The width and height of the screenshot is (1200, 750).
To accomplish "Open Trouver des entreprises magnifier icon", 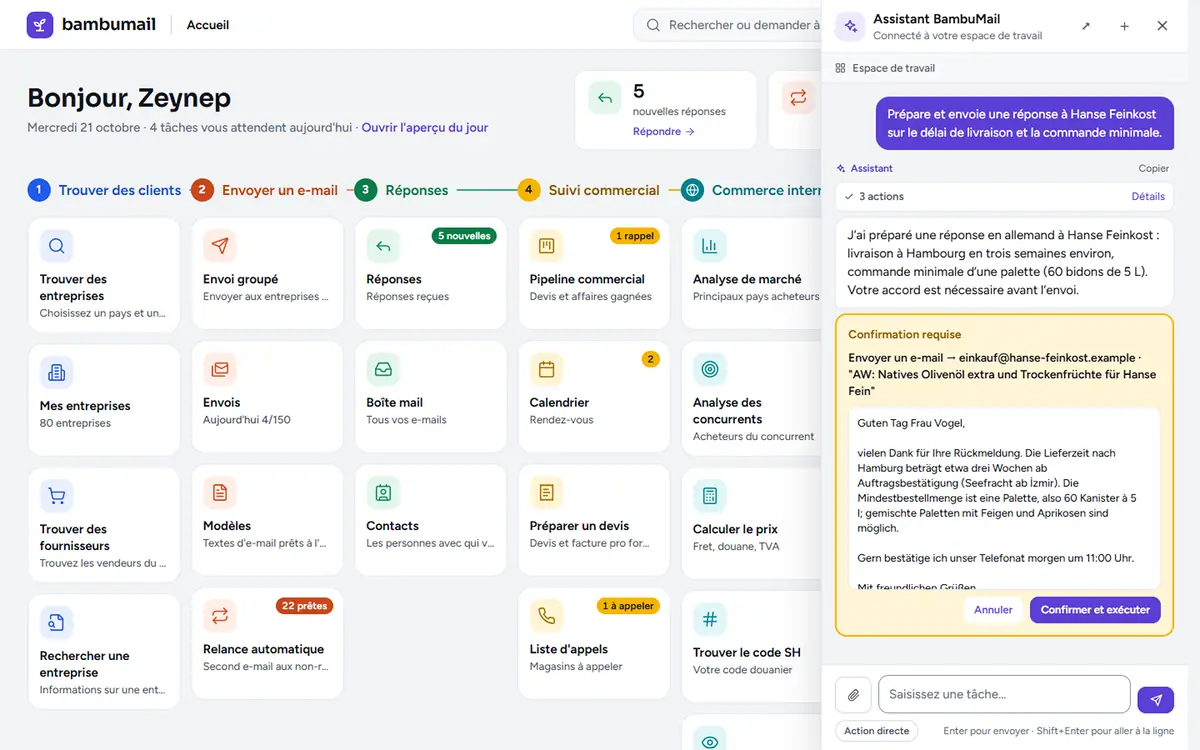I will (57, 245).
